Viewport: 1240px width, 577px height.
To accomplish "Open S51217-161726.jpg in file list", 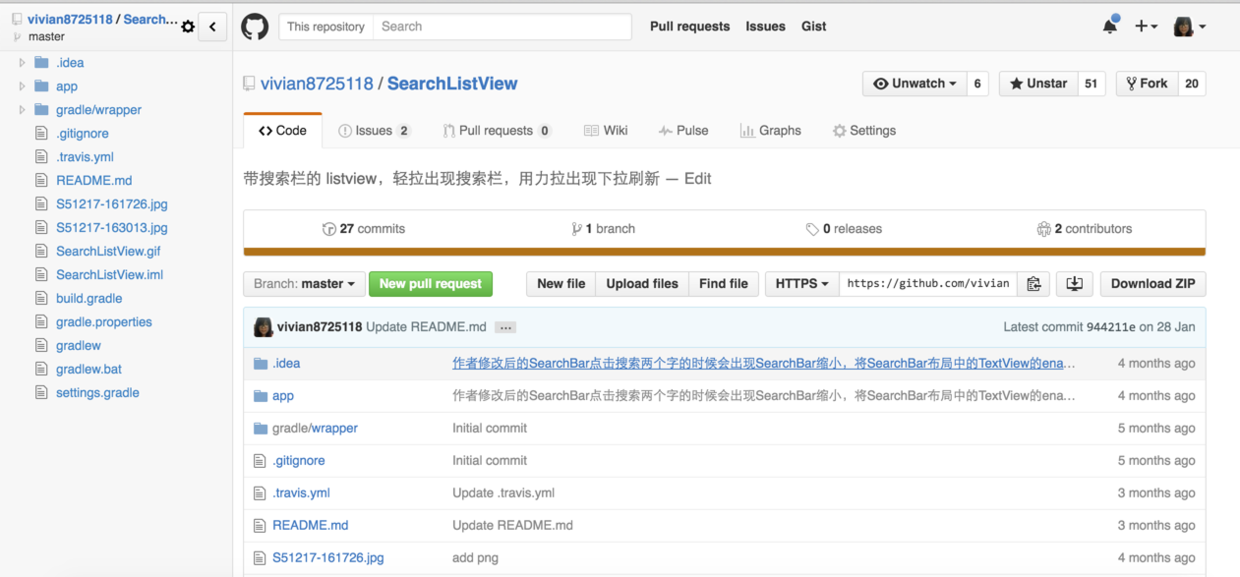I will 328,558.
